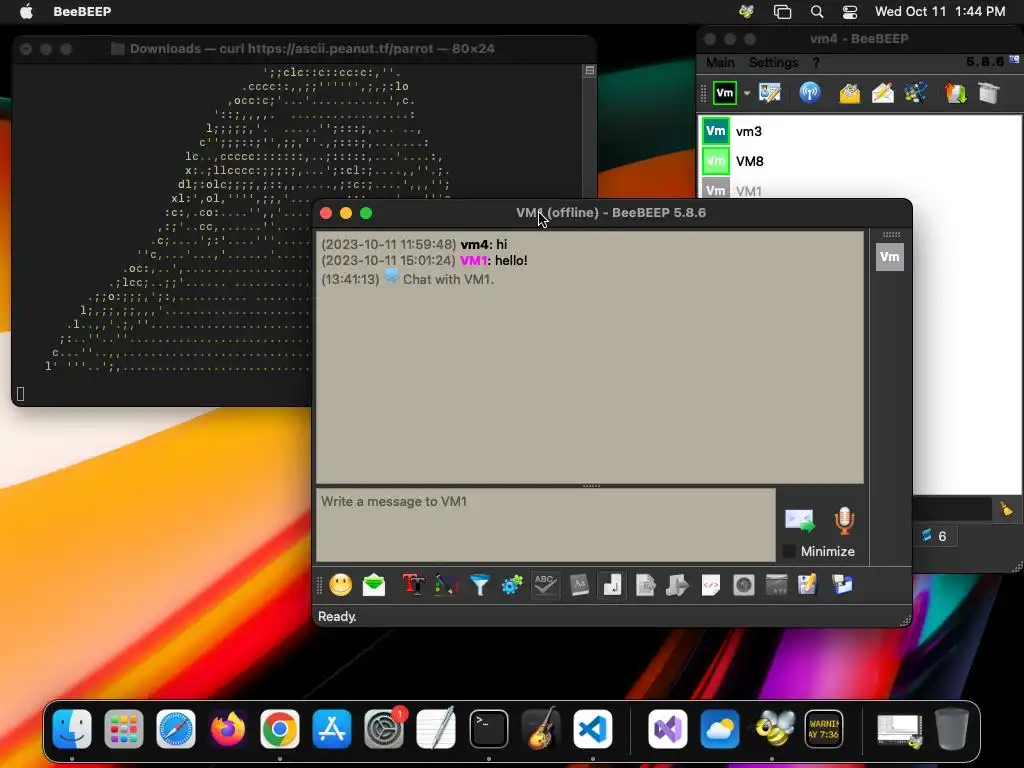
Task: Open Terminal from the Dock
Action: (x=488, y=729)
